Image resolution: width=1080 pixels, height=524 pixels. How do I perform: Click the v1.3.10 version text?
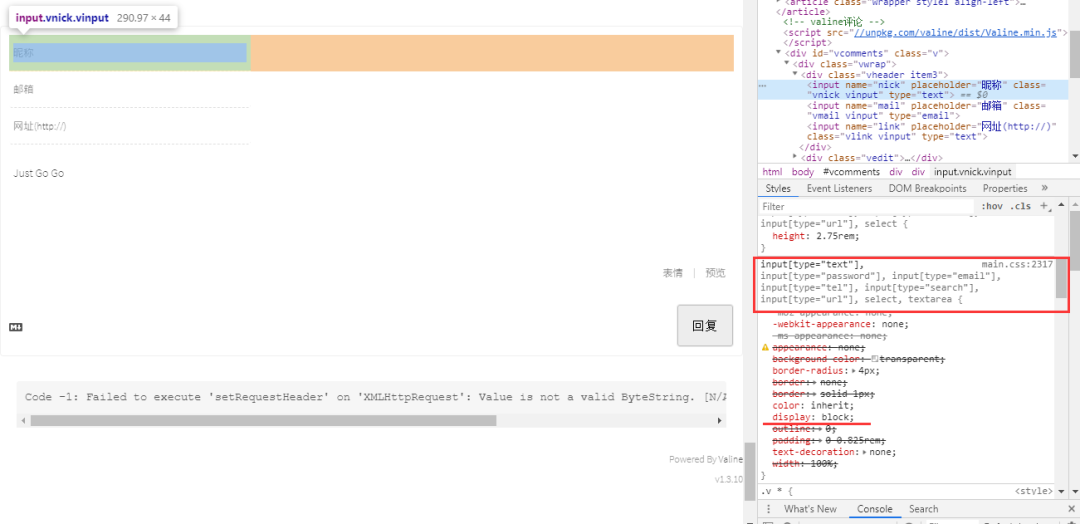pyautogui.click(x=729, y=479)
